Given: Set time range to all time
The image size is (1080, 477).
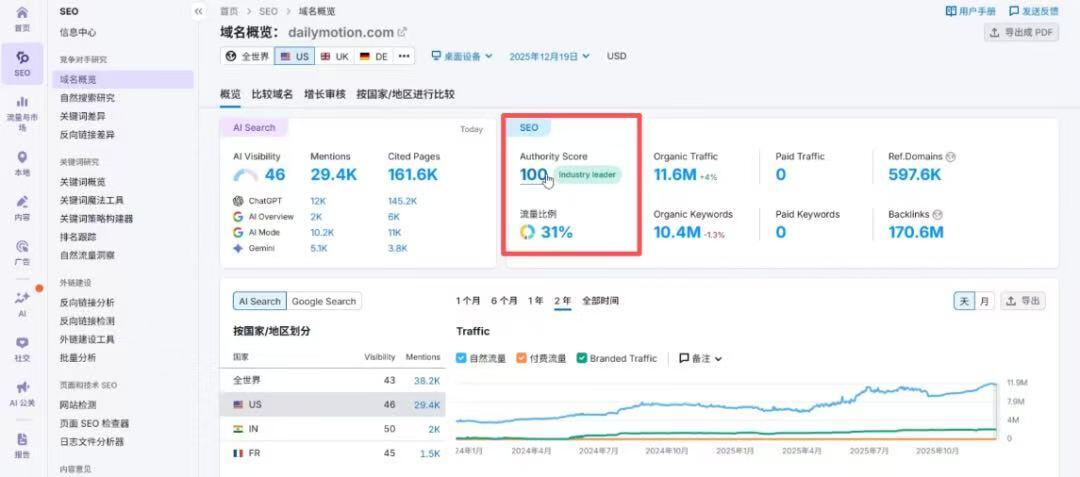Looking at the screenshot, I should pos(600,301).
